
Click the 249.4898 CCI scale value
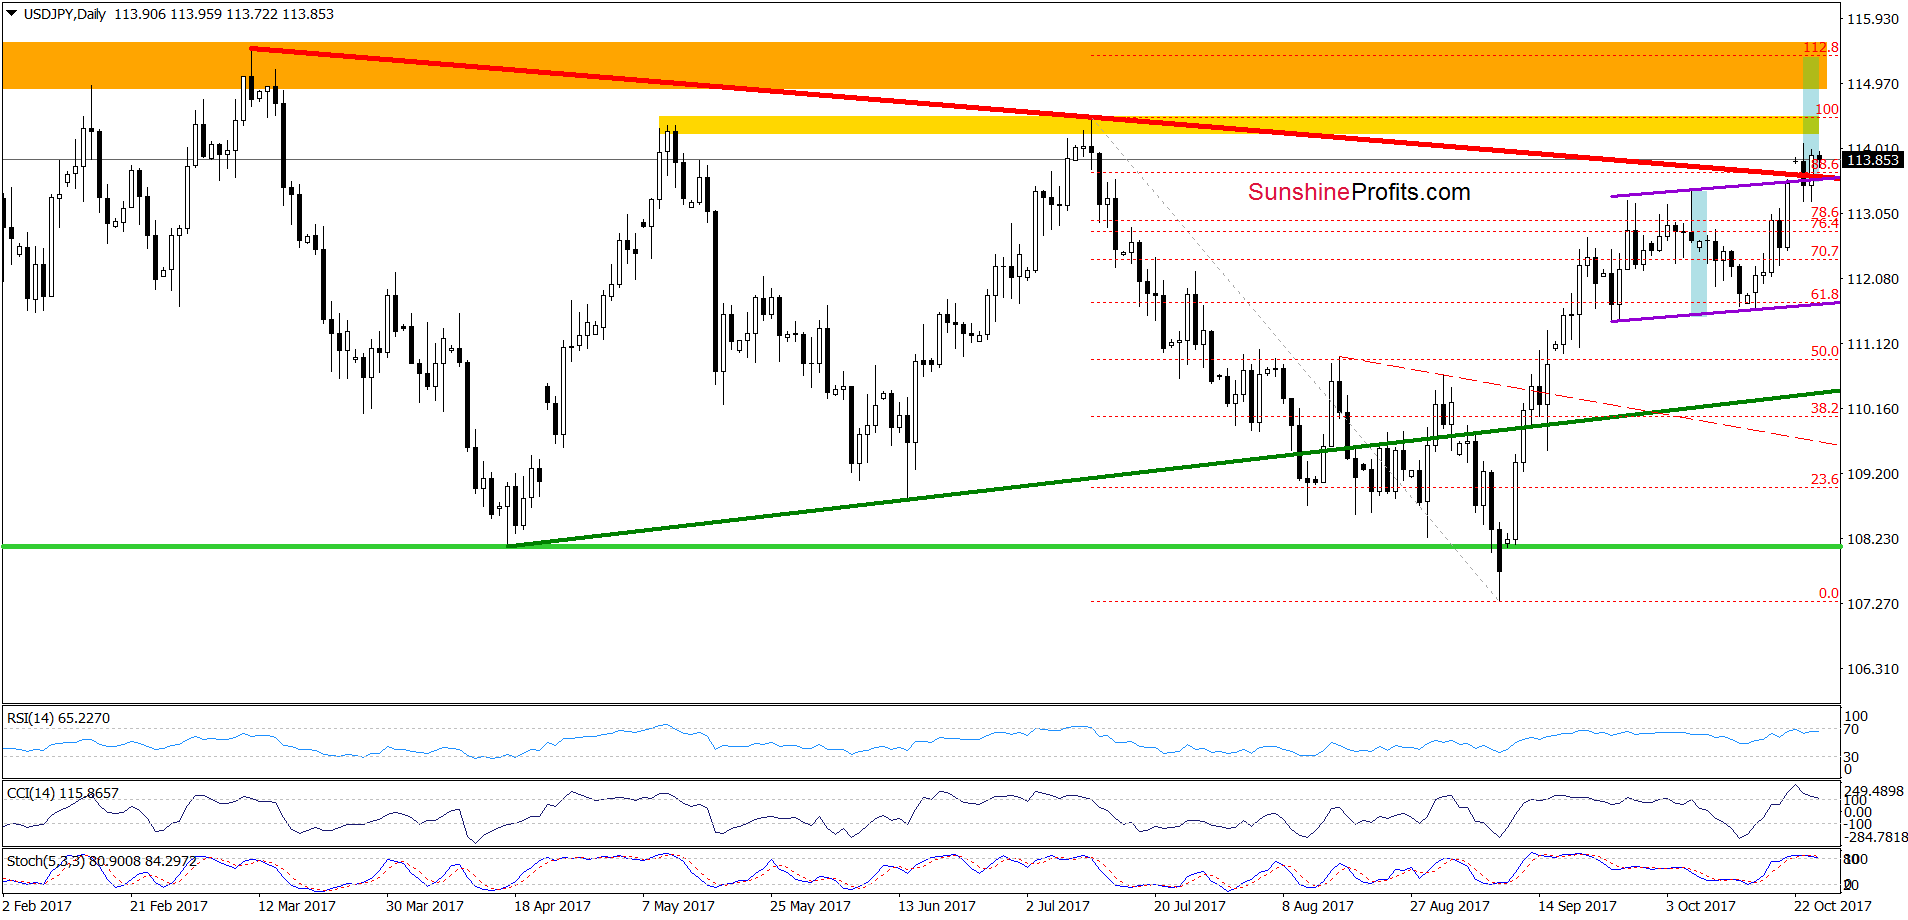[1875, 791]
